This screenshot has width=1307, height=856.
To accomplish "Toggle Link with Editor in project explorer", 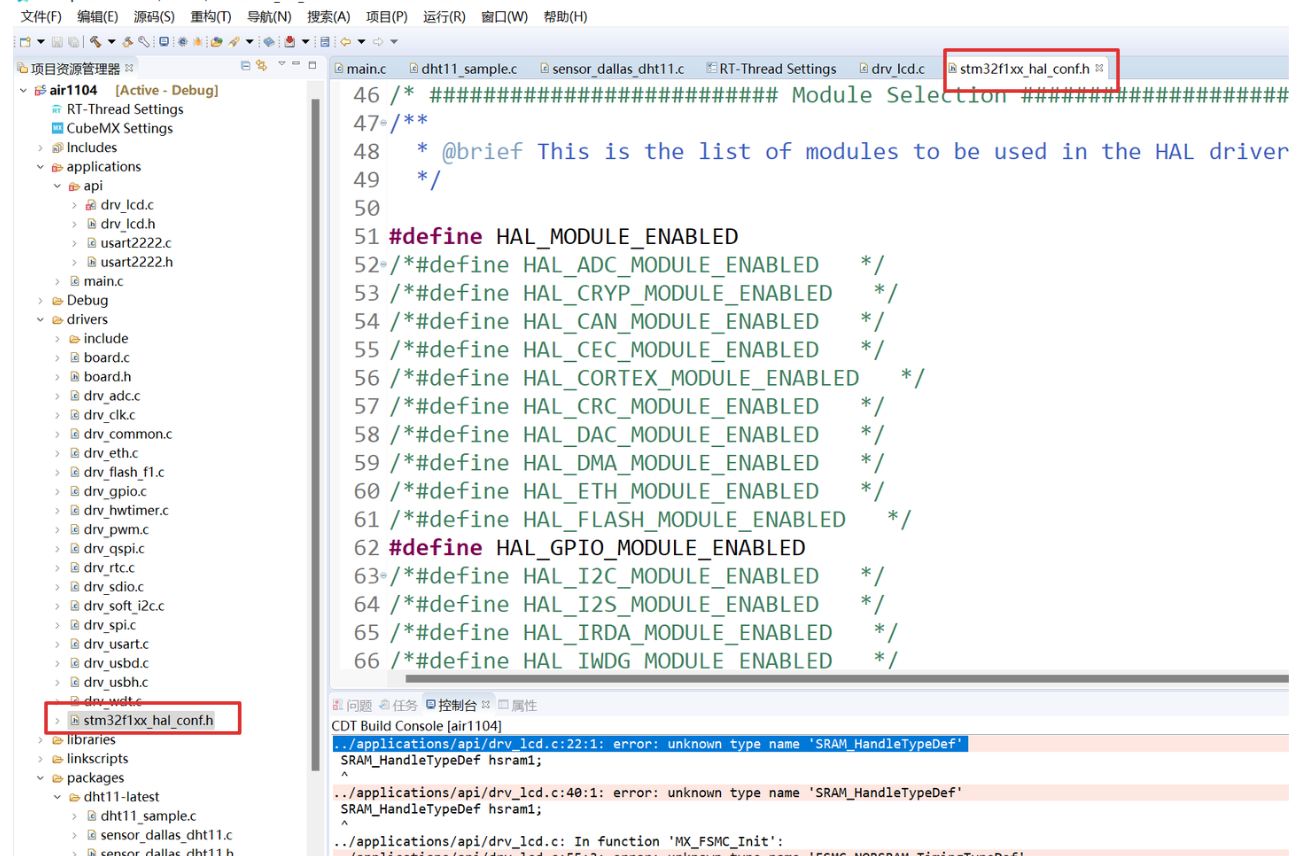I will (x=262, y=65).
